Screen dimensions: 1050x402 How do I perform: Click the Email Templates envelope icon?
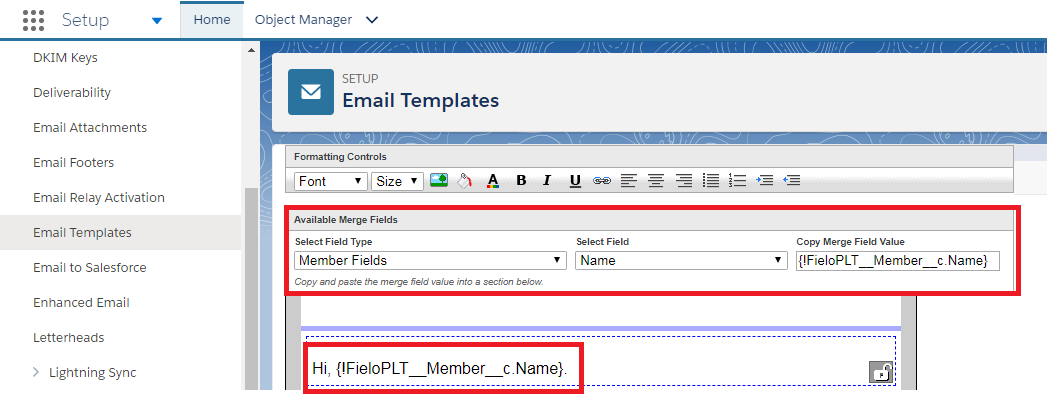tap(311, 92)
